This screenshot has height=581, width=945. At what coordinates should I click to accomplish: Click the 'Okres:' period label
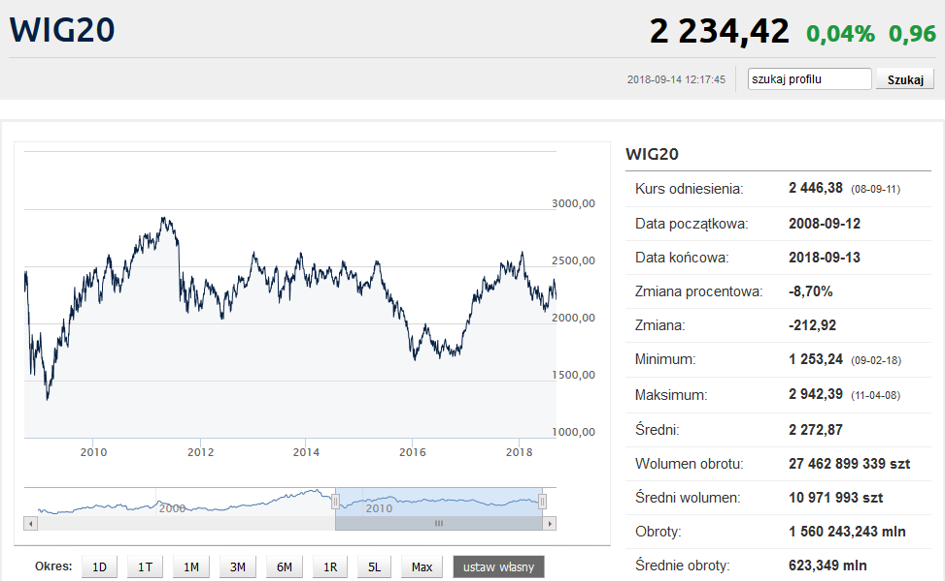(53, 567)
